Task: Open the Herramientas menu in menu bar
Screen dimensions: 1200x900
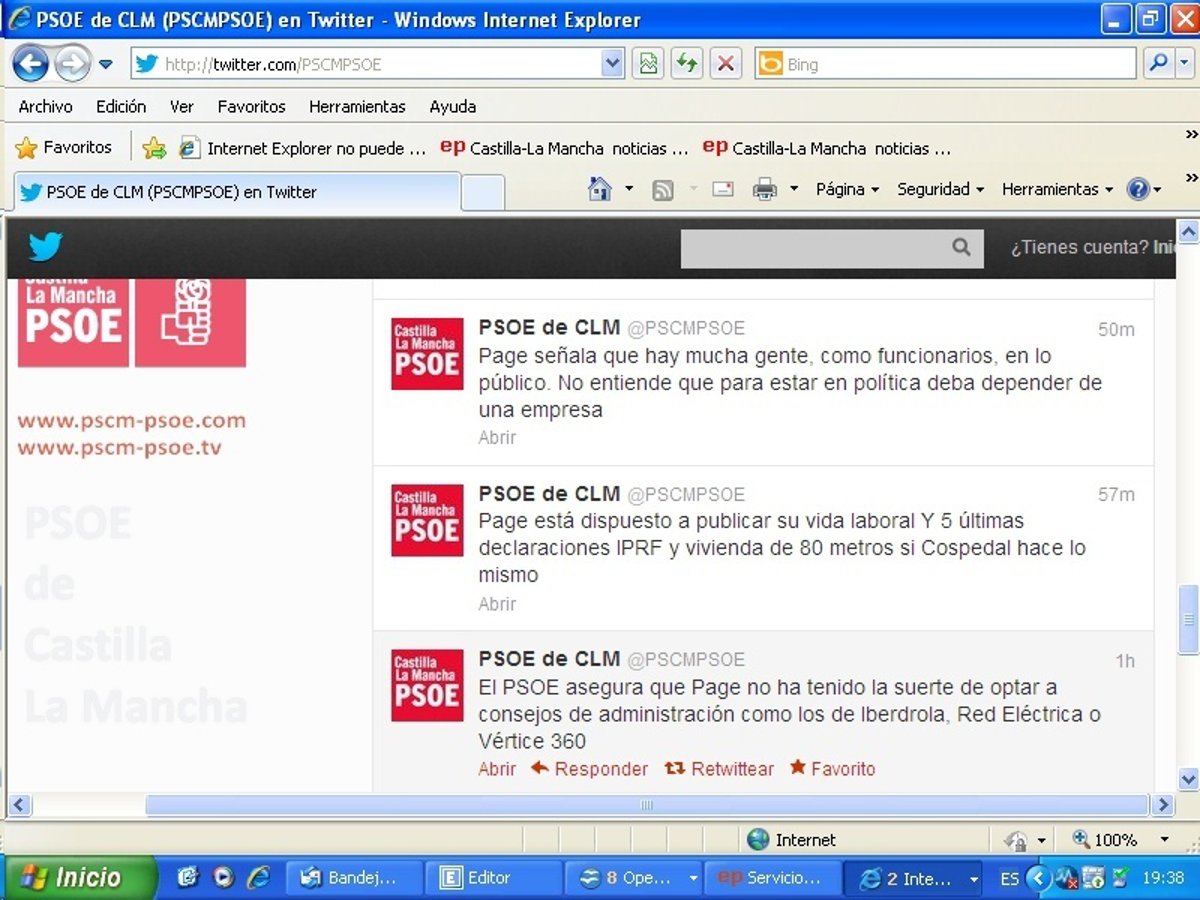Action: click(x=357, y=107)
